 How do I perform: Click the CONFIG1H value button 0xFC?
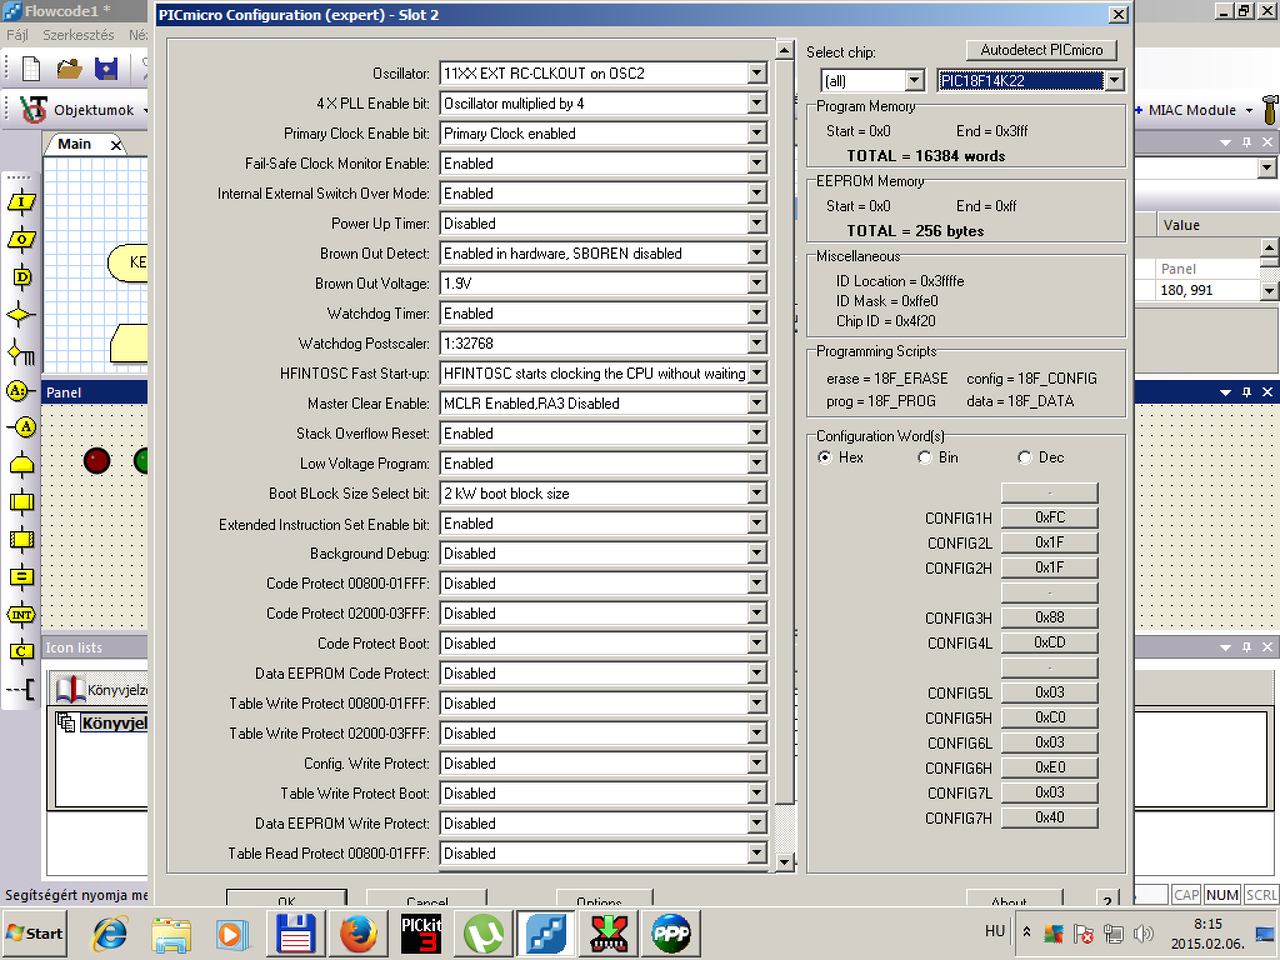[1050, 518]
